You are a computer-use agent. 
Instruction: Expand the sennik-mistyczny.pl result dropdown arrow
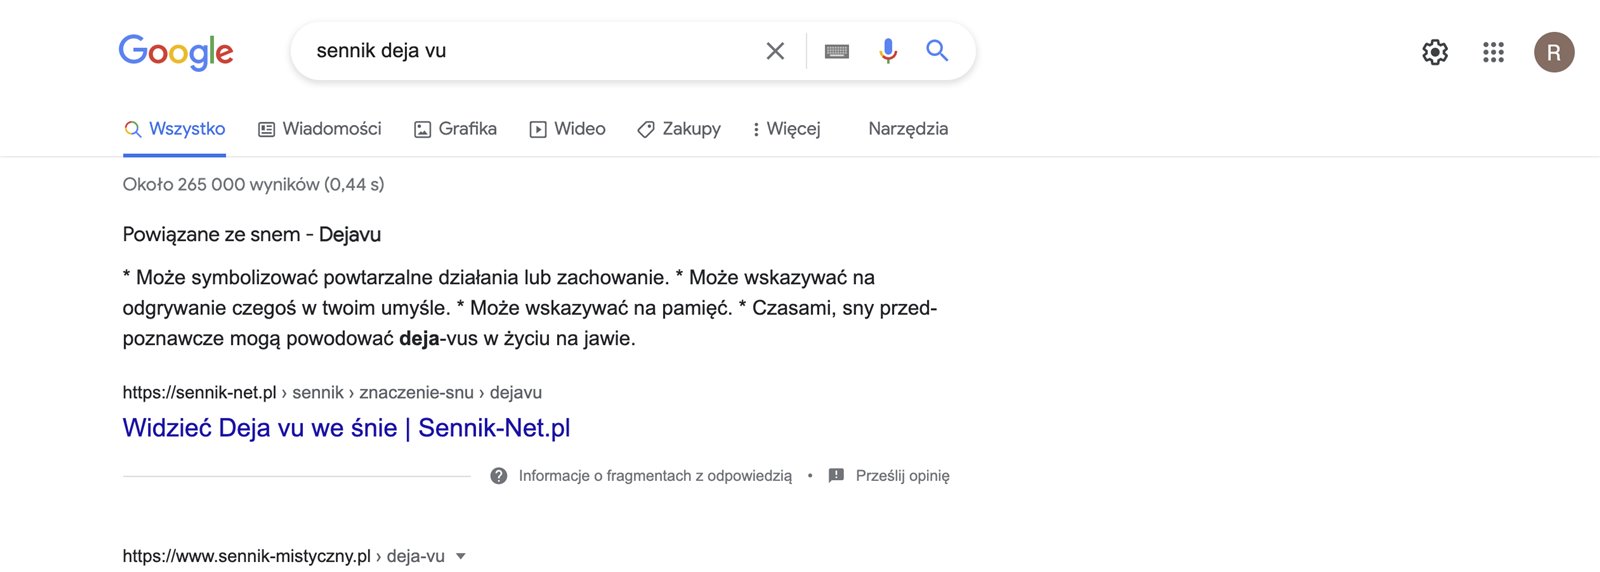click(461, 556)
